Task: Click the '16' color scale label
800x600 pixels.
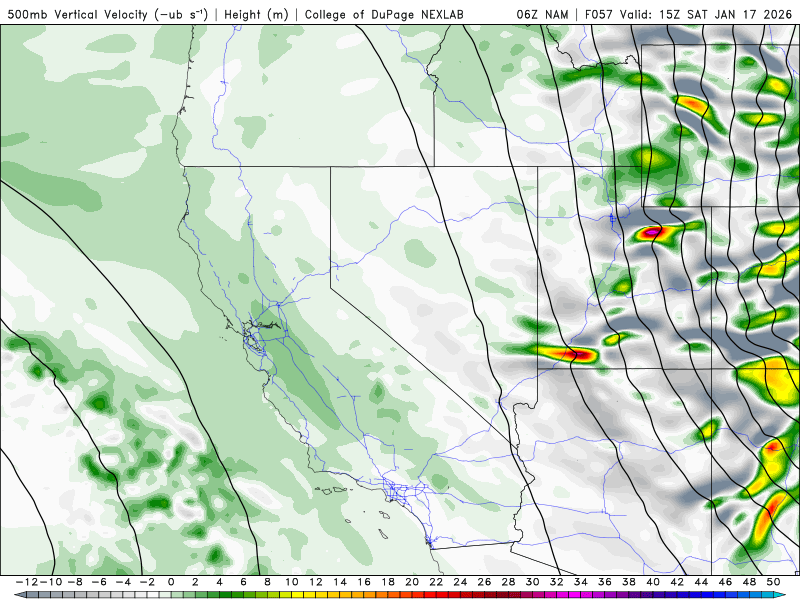Action: (364, 582)
